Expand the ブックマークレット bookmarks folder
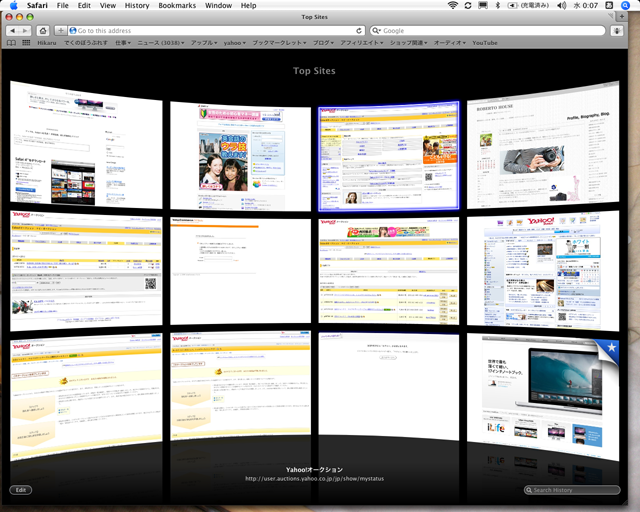The width and height of the screenshot is (640, 512). pyautogui.click(x=279, y=43)
